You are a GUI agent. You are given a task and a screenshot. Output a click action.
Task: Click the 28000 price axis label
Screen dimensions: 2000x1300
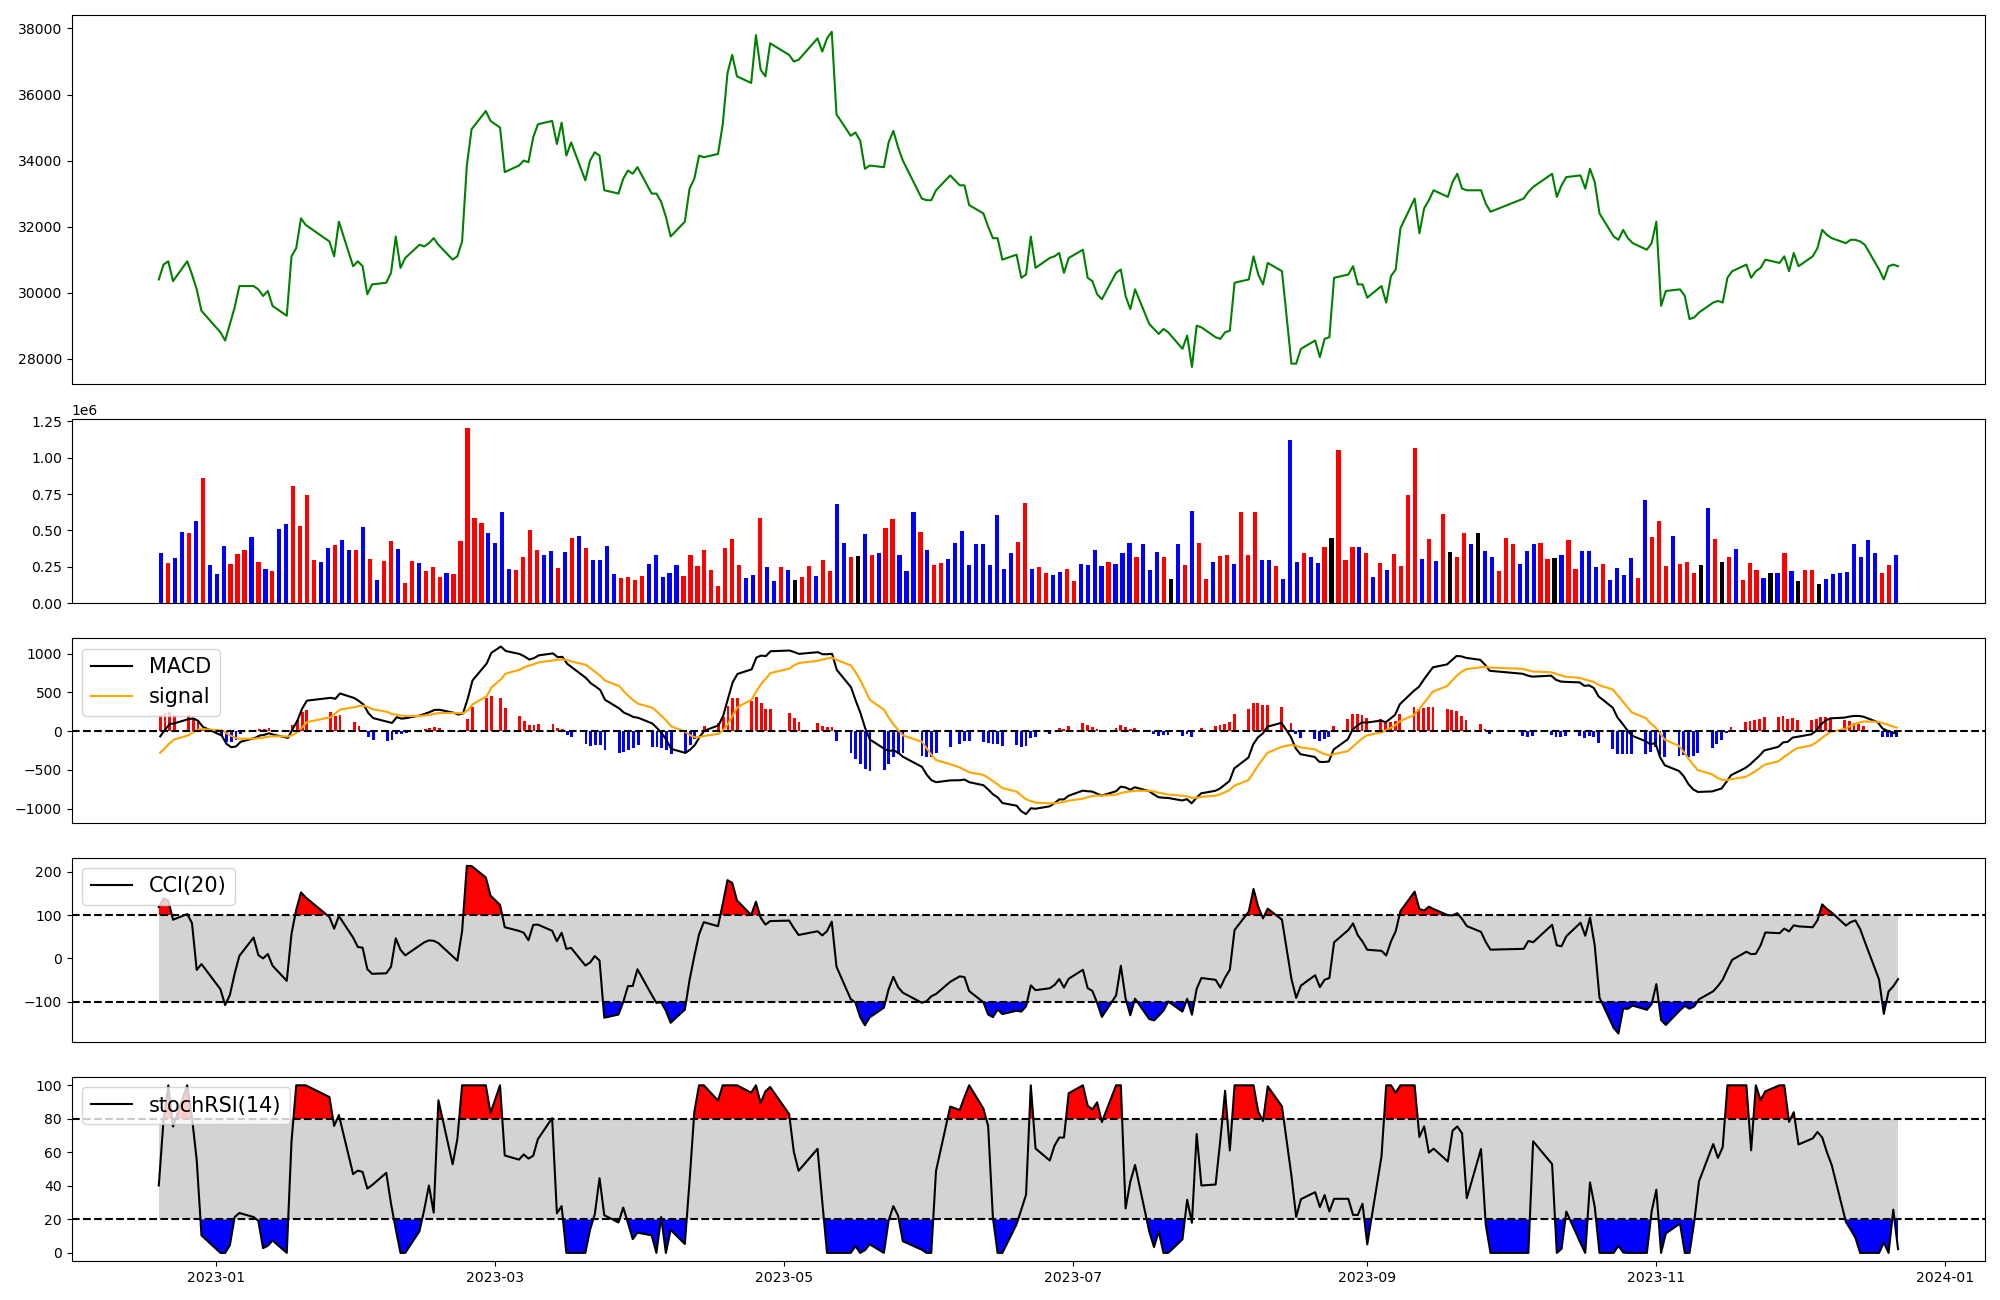coord(40,359)
